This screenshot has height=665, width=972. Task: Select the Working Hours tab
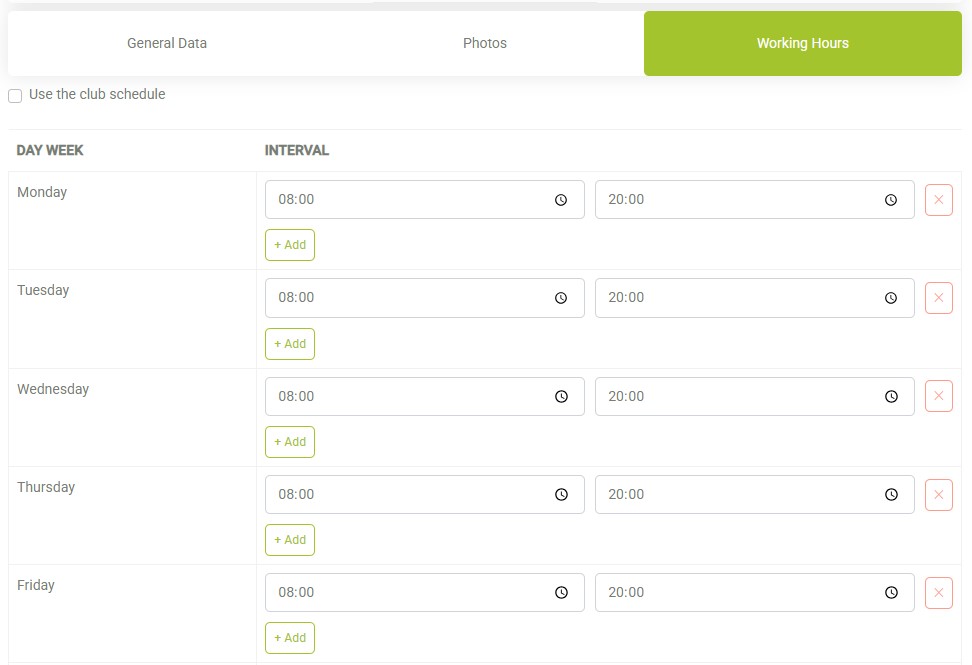802,43
